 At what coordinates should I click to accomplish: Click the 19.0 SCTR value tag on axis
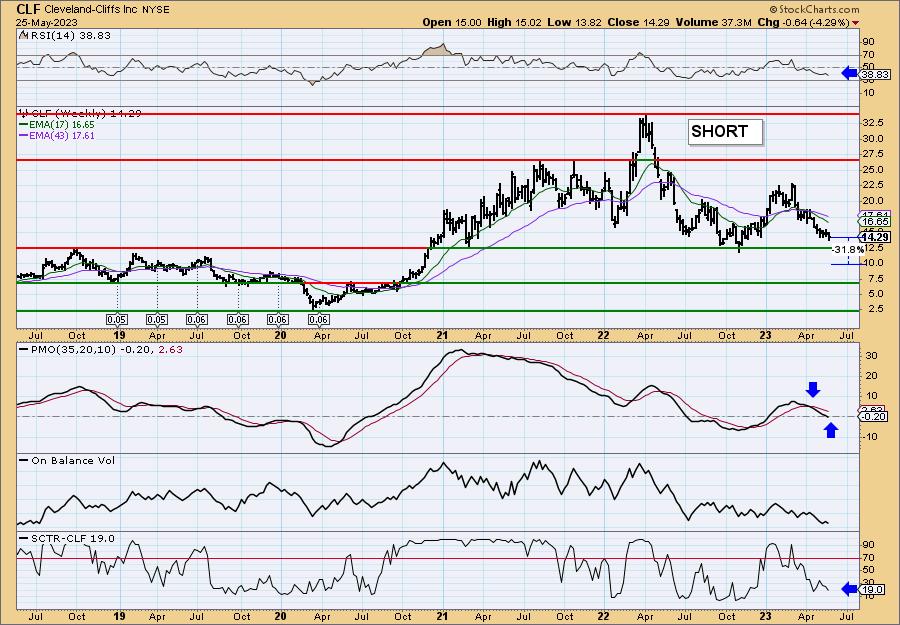coord(873,589)
